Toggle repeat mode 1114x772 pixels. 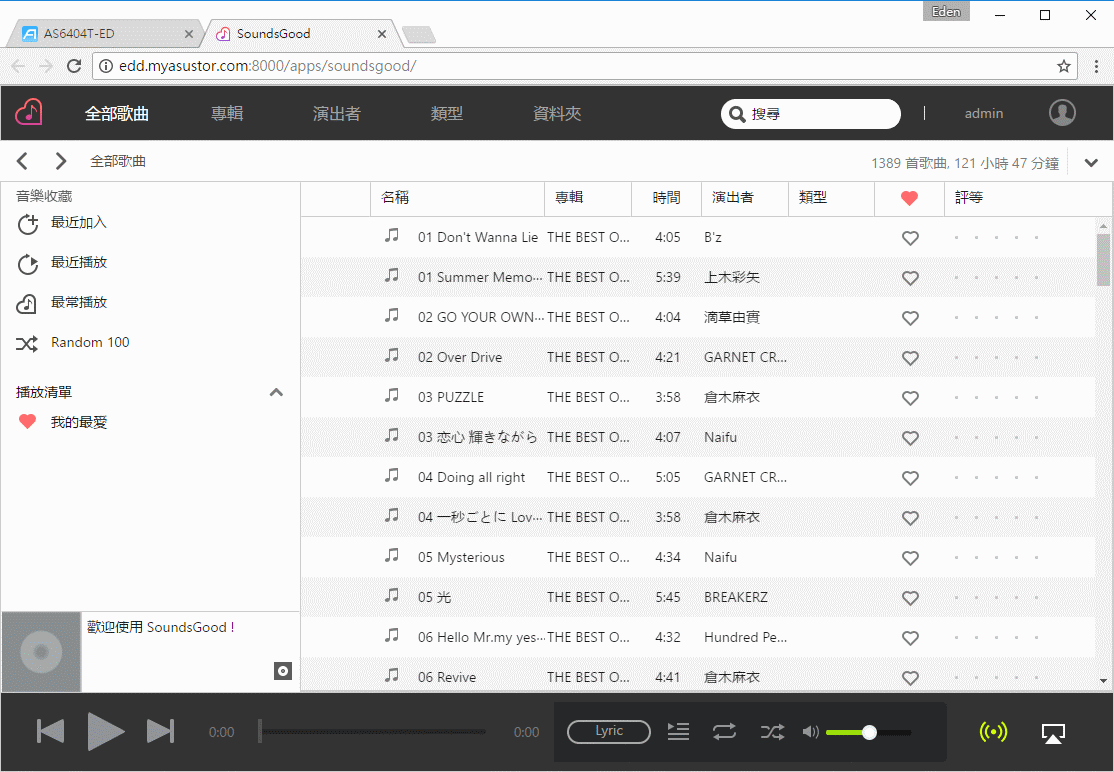click(725, 732)
